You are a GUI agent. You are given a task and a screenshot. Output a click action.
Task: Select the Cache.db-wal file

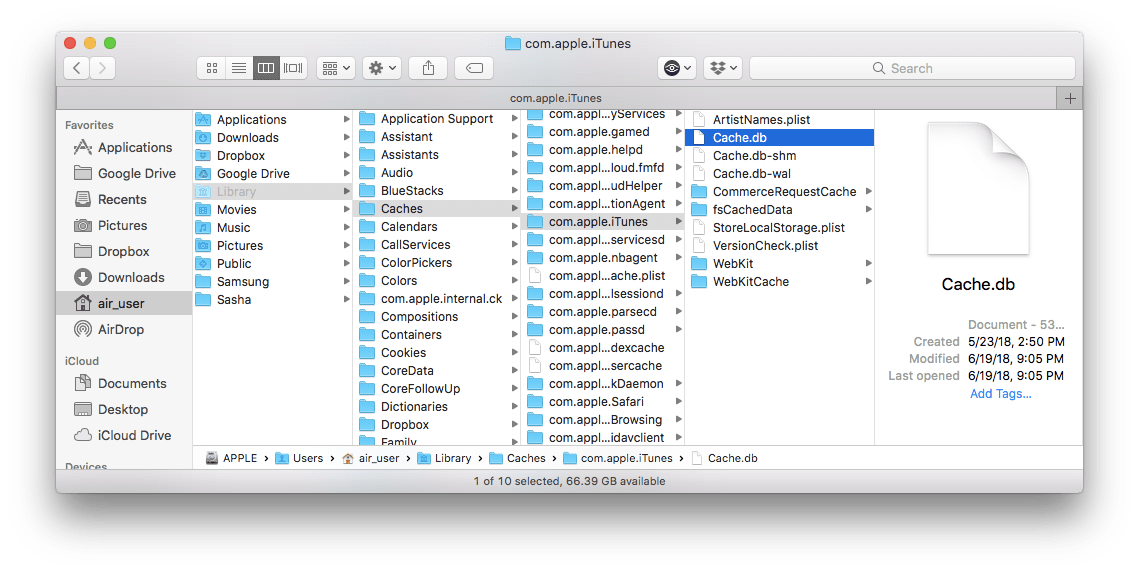pyautogui.click(x=779, y=174)
